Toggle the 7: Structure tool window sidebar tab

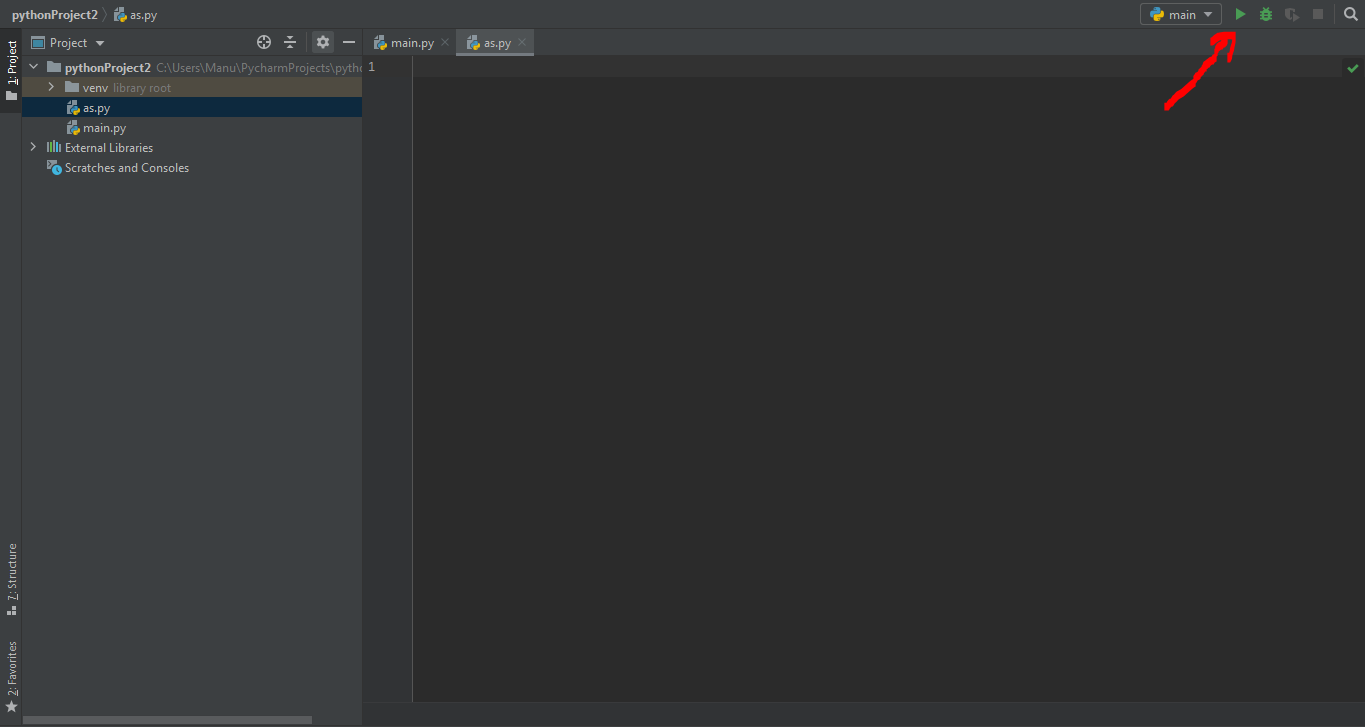click(x=11, y=578)
